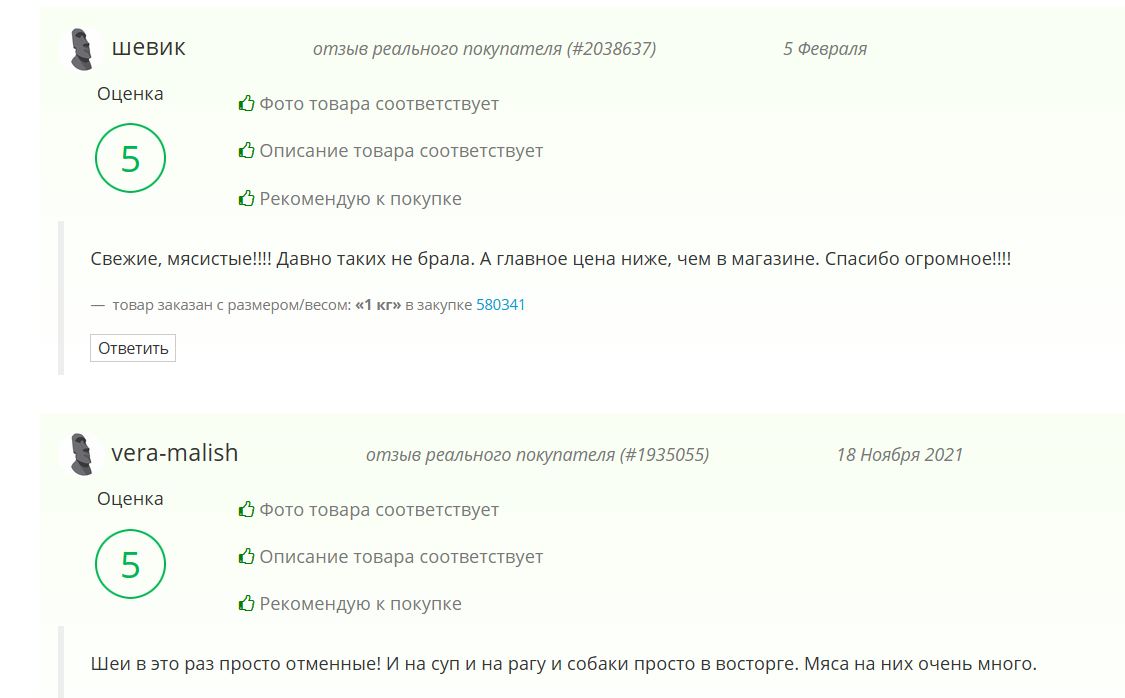Click the rating circle in шевик's review
The height and width of the screenshot is (698, 1125).
(x=130, y=159)
